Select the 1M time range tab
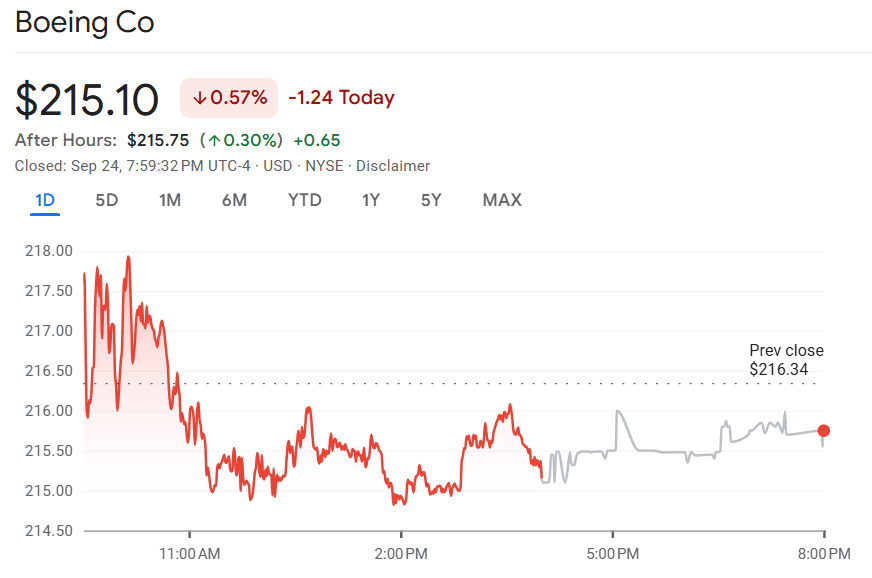 click(x=170, y=200)
